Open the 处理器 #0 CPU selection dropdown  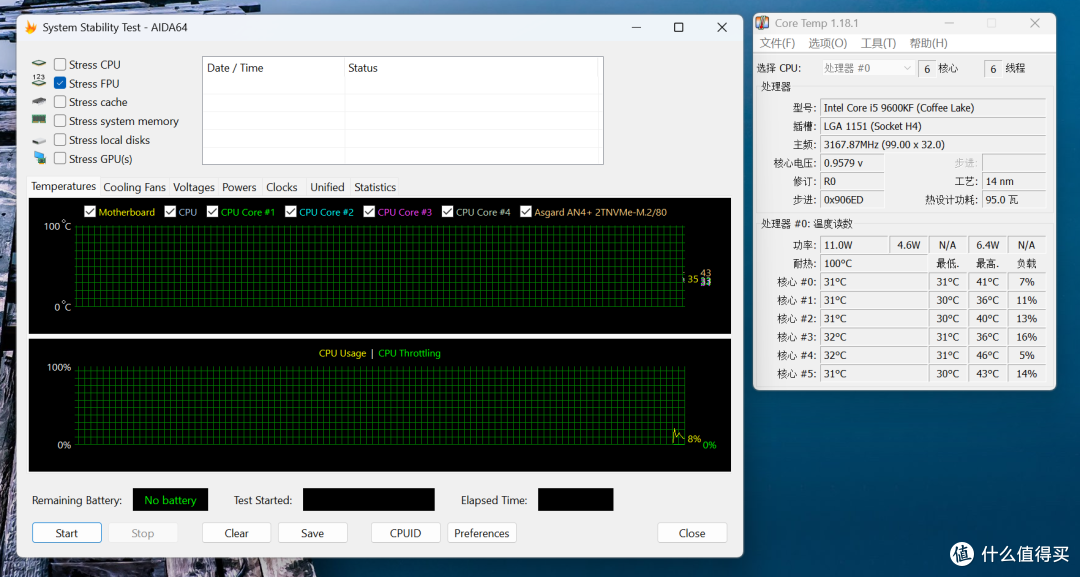click(868, 68)
